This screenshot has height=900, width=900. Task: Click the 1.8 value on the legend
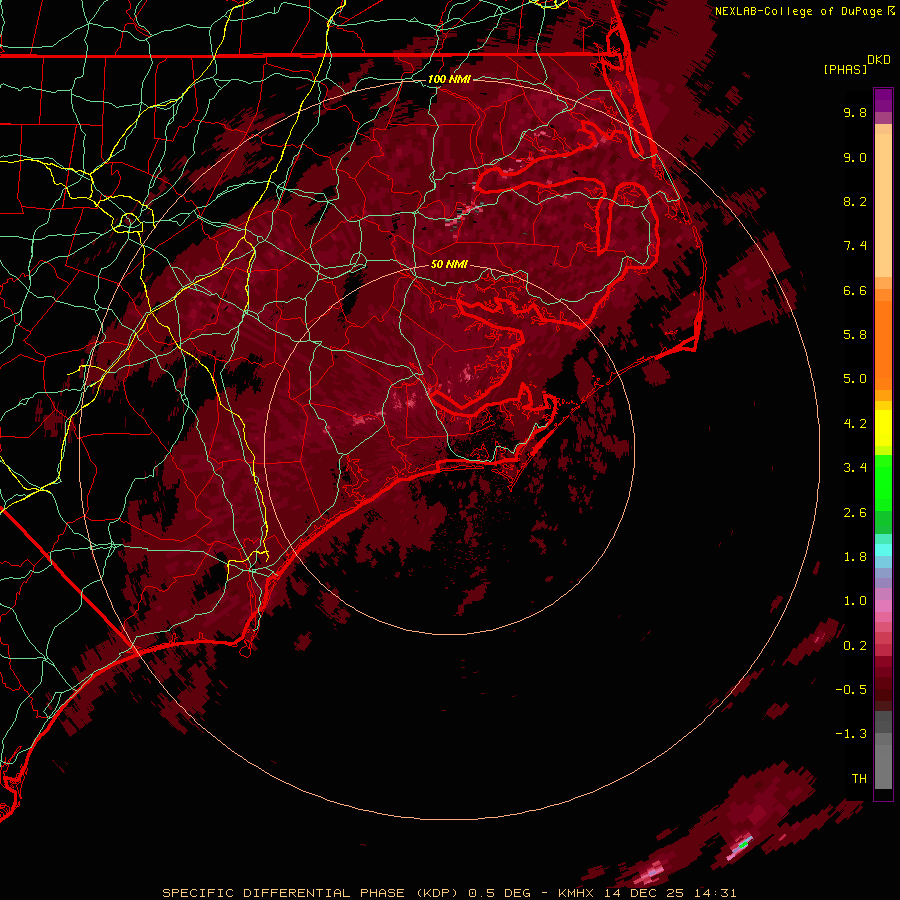pyautogui.click(x=855, y=557)
